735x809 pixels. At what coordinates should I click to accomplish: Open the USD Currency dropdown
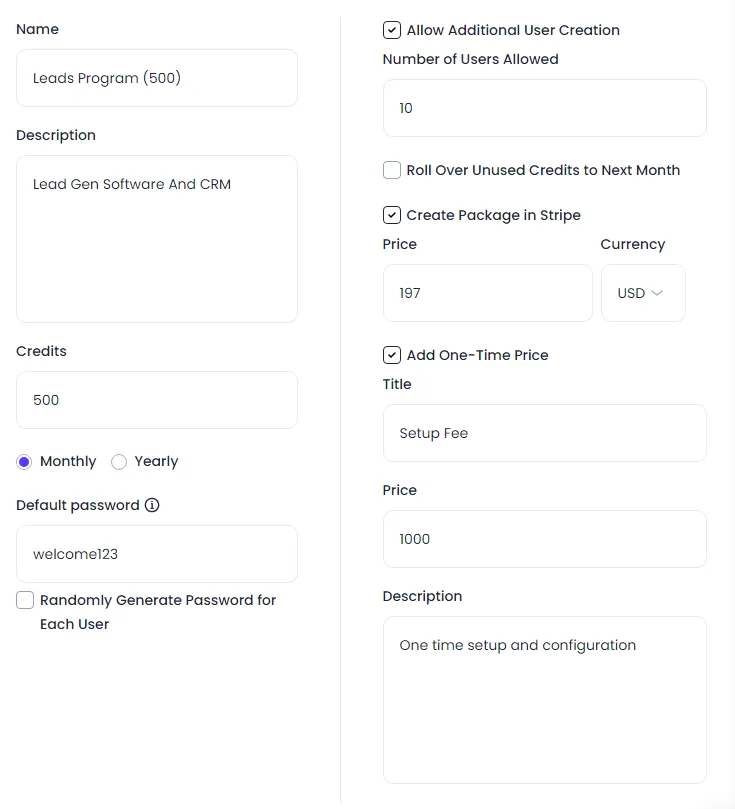coord(643,293)
